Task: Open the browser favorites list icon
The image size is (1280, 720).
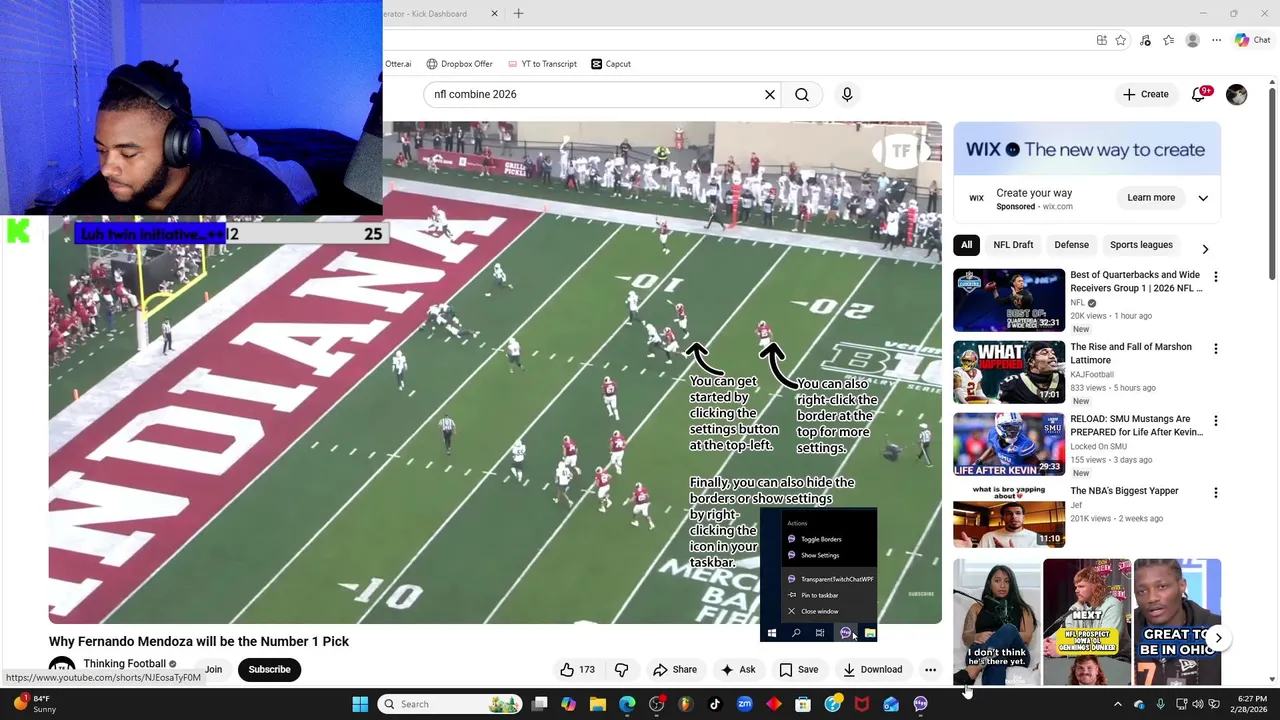Action: 1168,40
